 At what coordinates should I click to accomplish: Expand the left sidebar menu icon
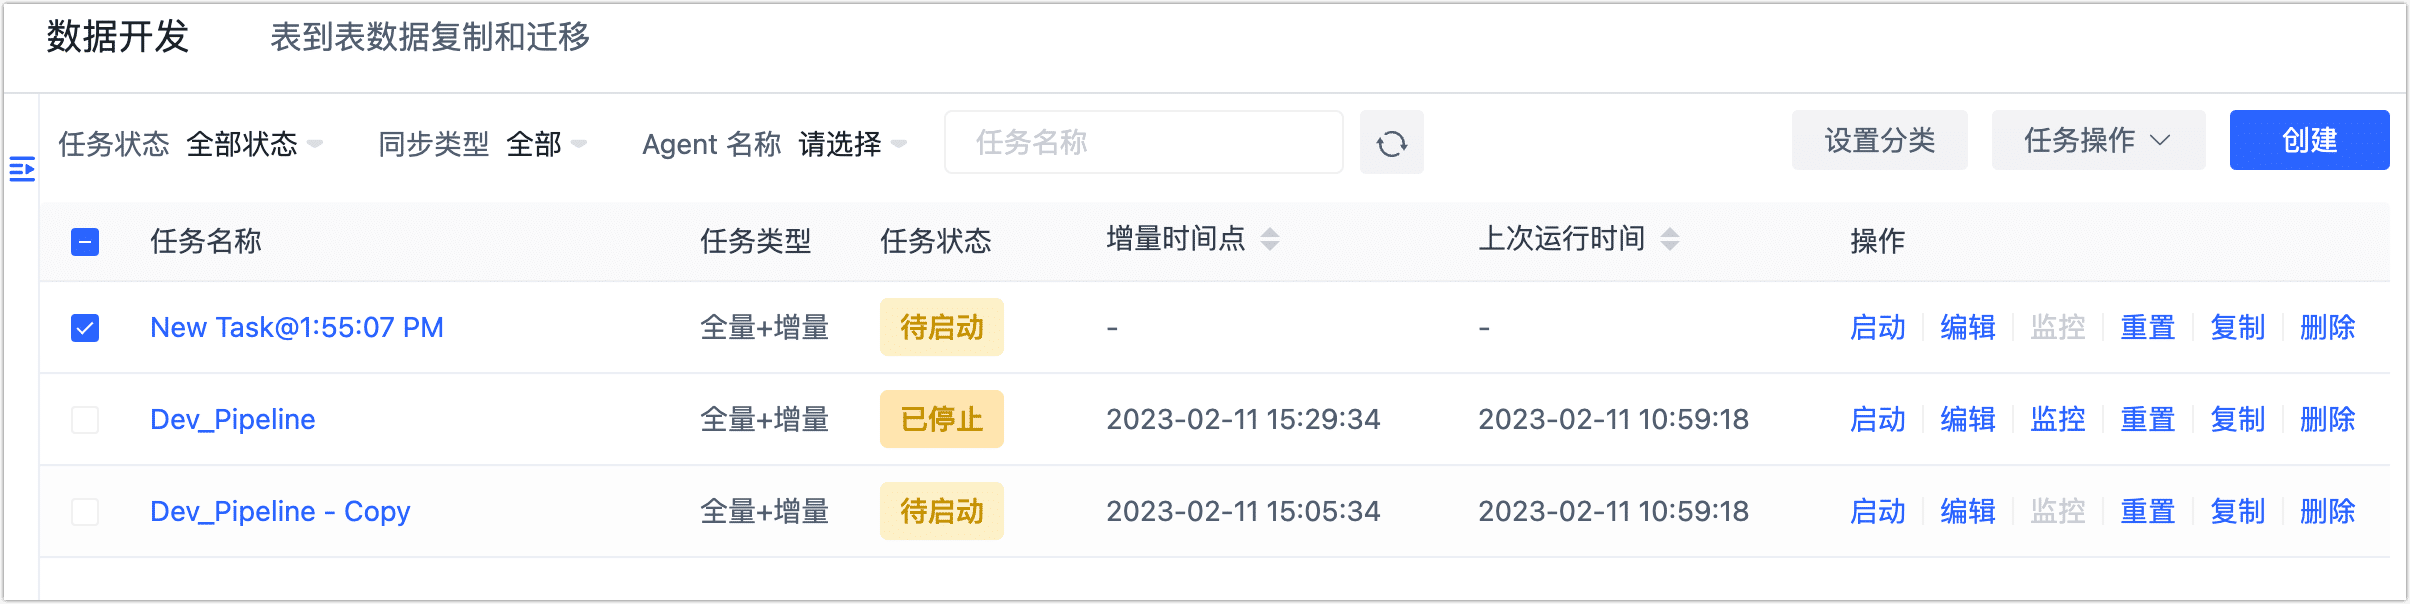click(22, 169)
